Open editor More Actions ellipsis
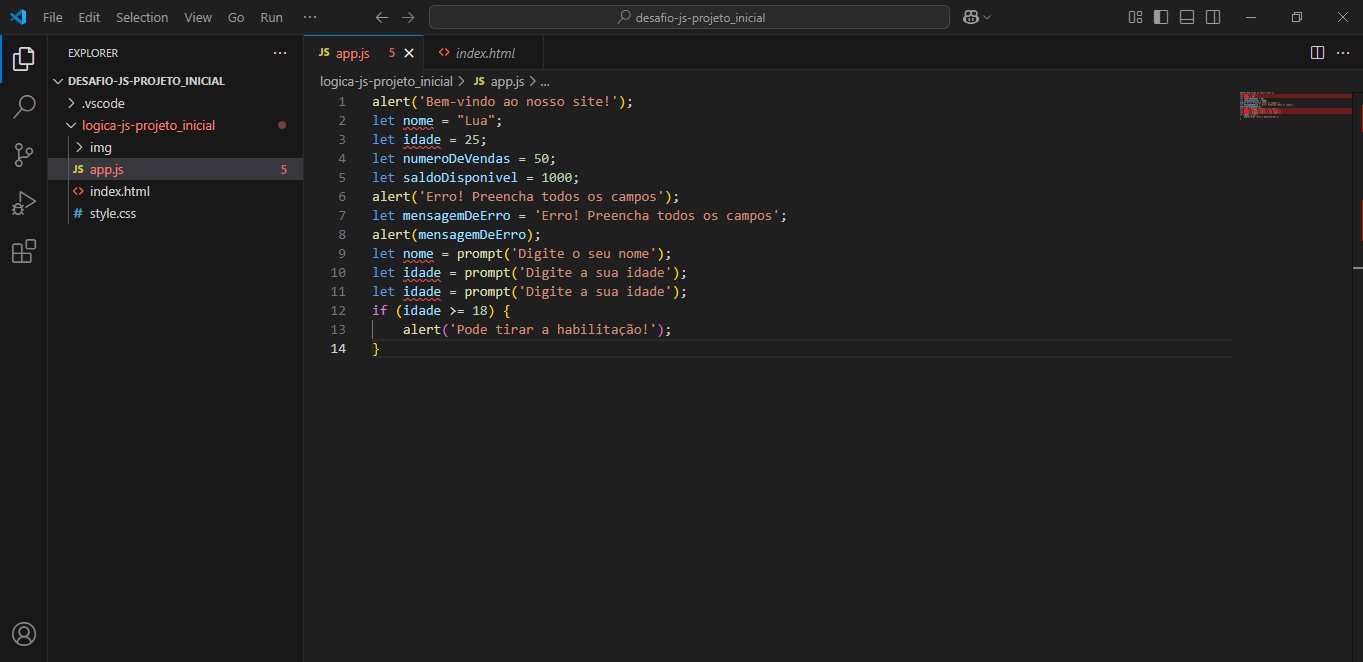This screenshot has width=1363, height=662. click(x=1343, y=52)
